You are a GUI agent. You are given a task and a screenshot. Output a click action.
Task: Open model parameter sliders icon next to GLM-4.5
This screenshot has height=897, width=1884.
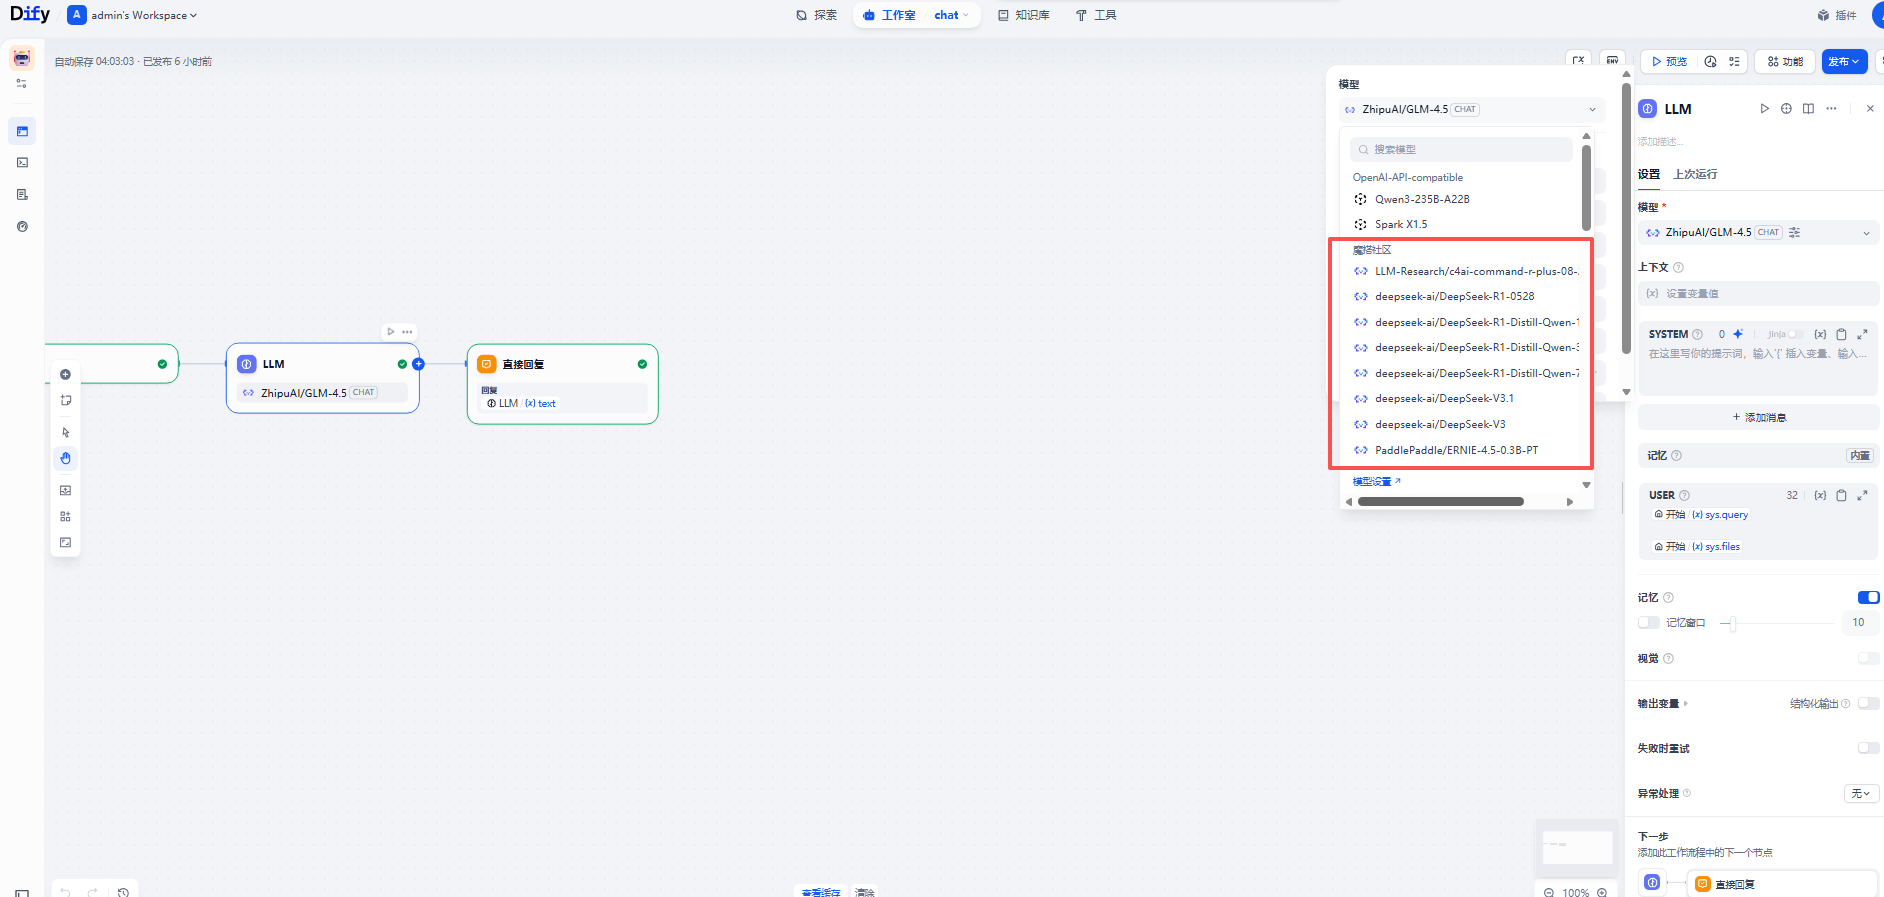(1795, 232)
